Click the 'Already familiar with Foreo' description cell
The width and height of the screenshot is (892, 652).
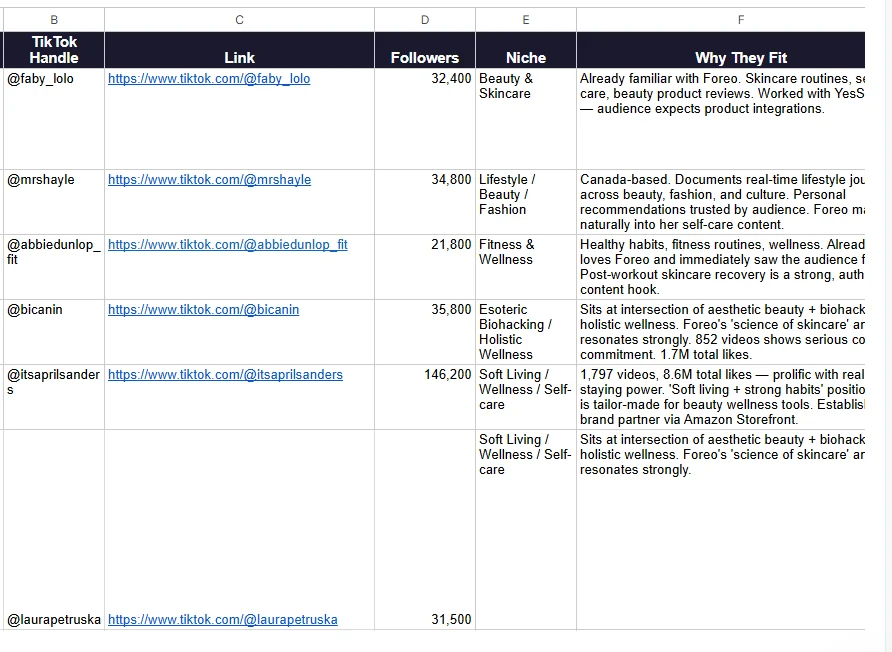point(721,119)
